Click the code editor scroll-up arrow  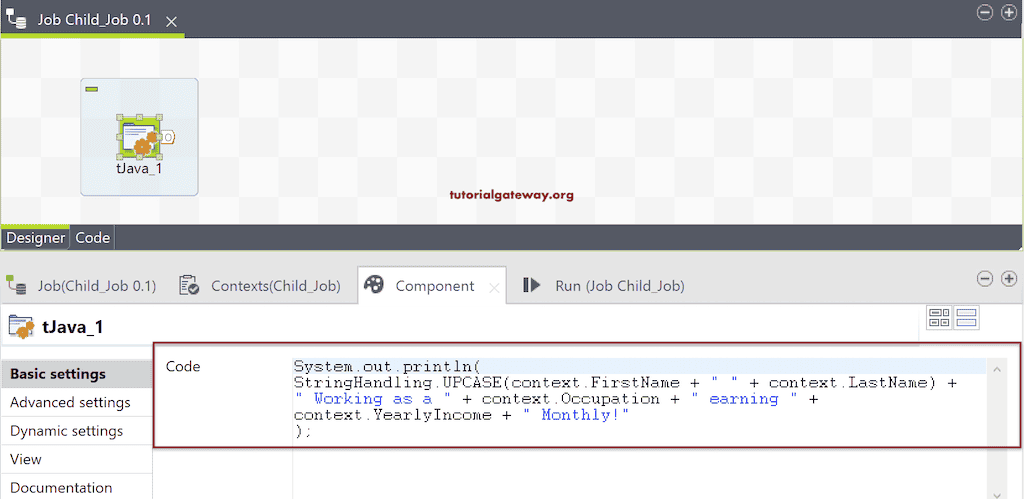[x=997, y=371]
